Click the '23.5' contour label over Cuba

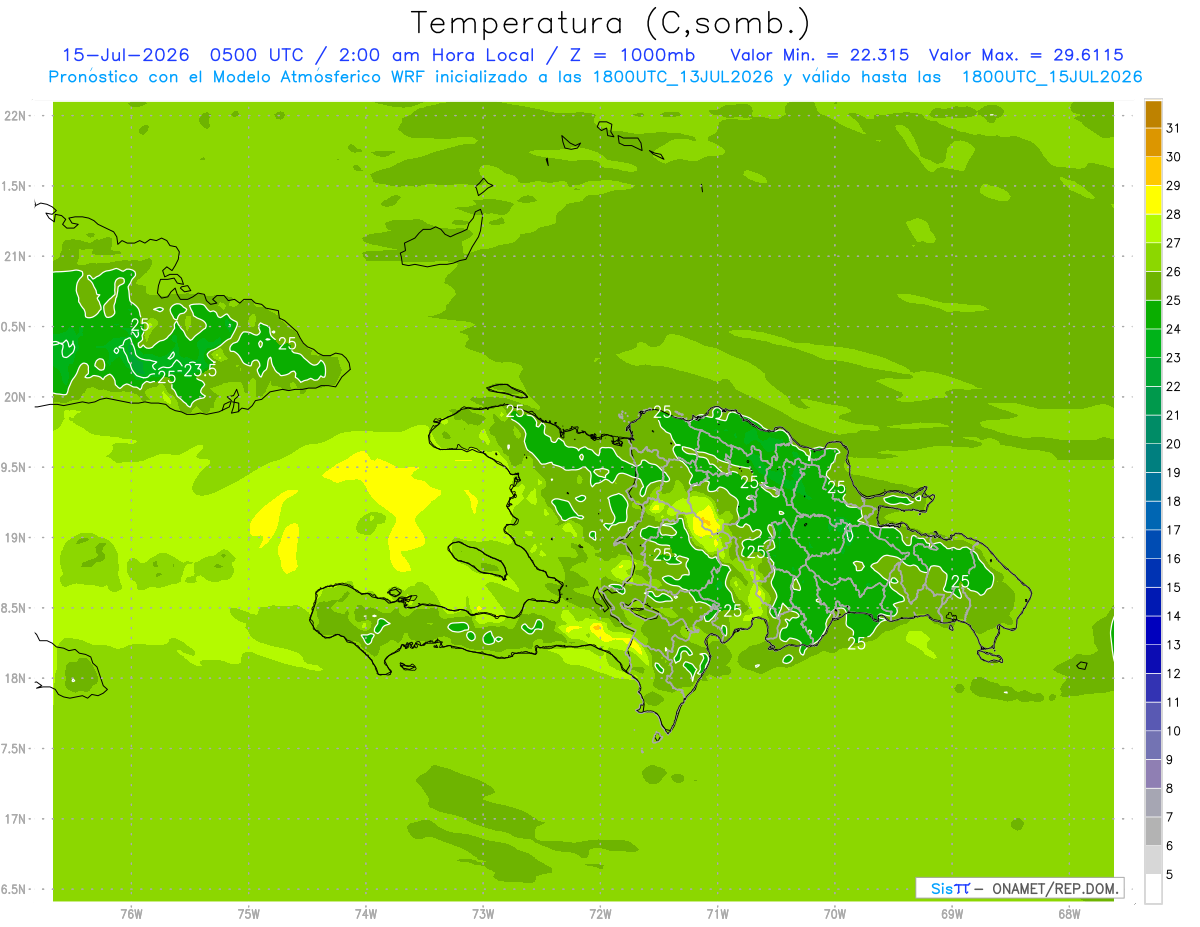[200, 371]
